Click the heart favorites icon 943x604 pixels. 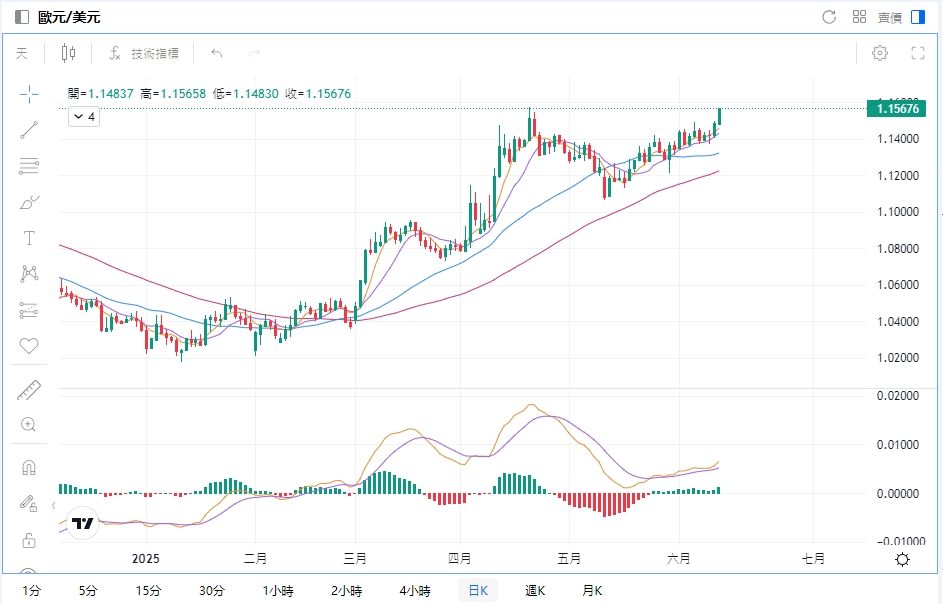[29, 346]
